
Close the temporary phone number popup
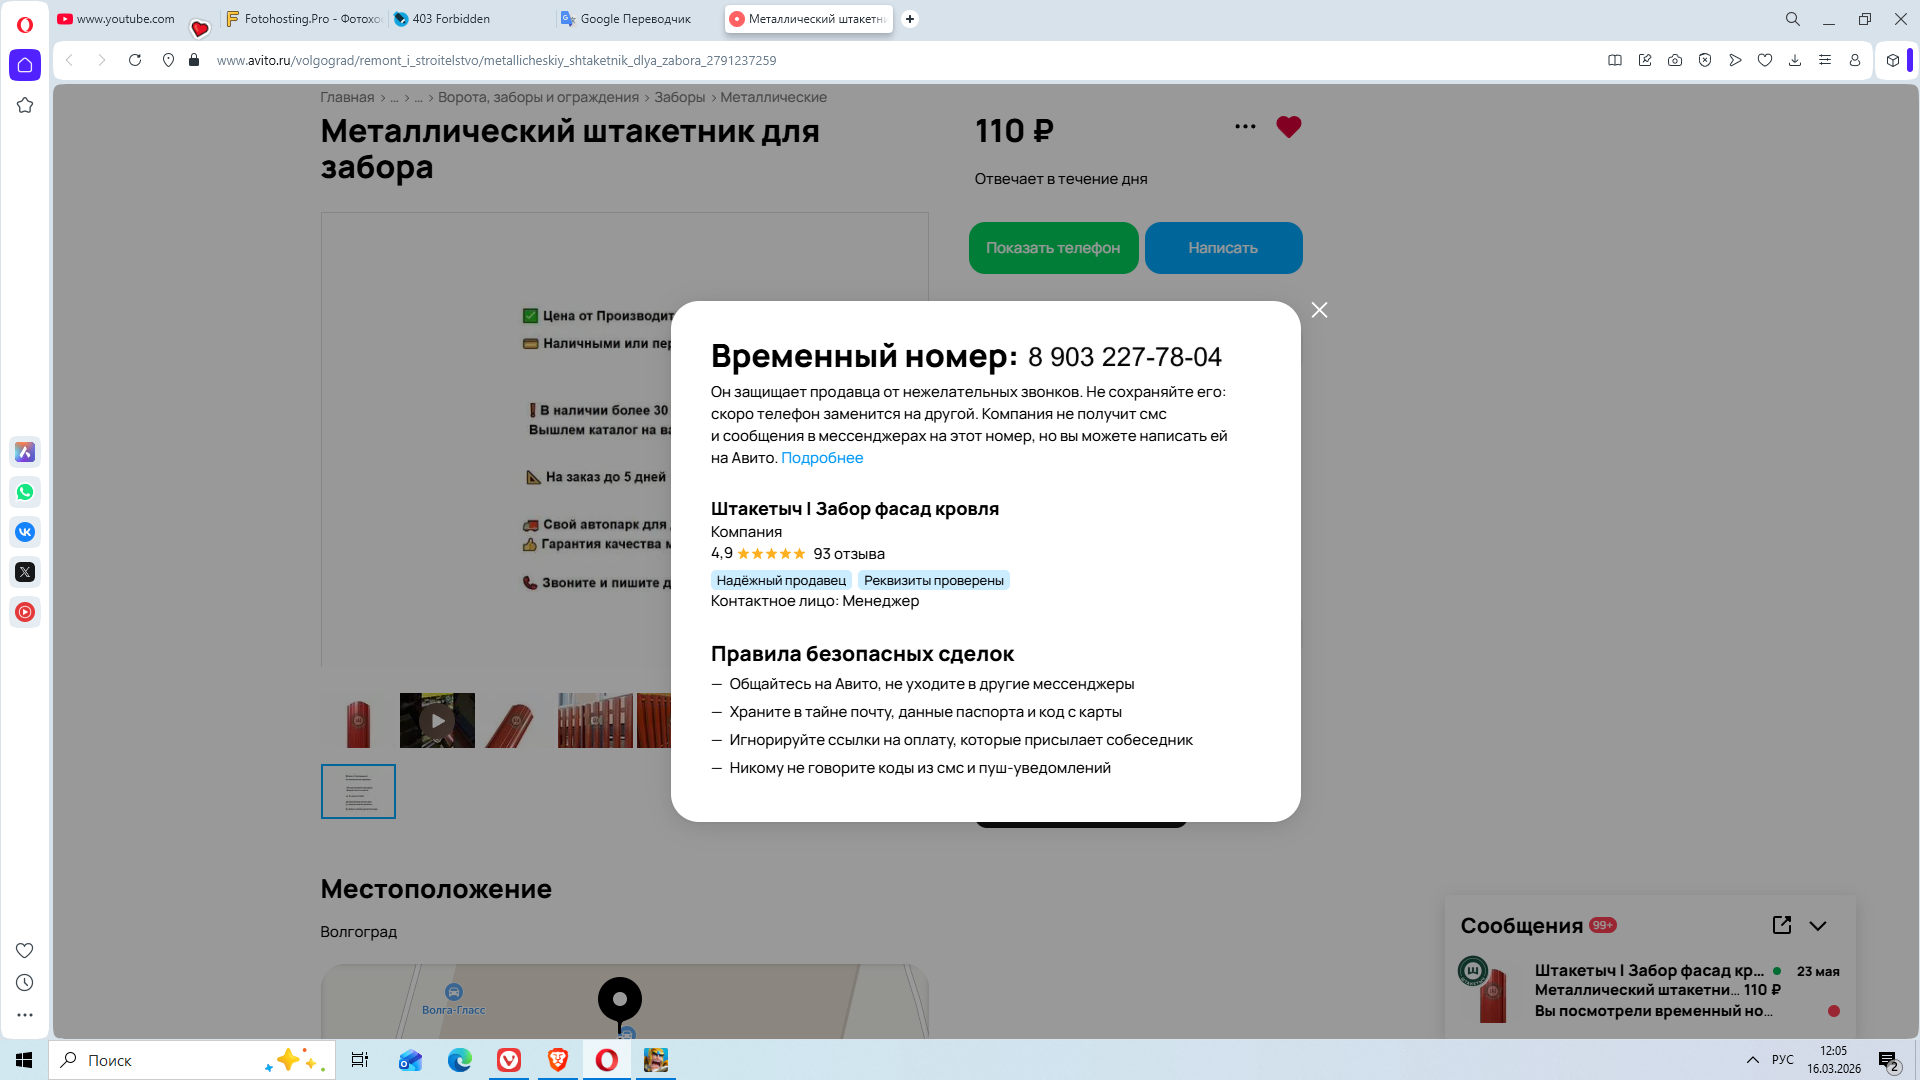(x=1319, y=310)
